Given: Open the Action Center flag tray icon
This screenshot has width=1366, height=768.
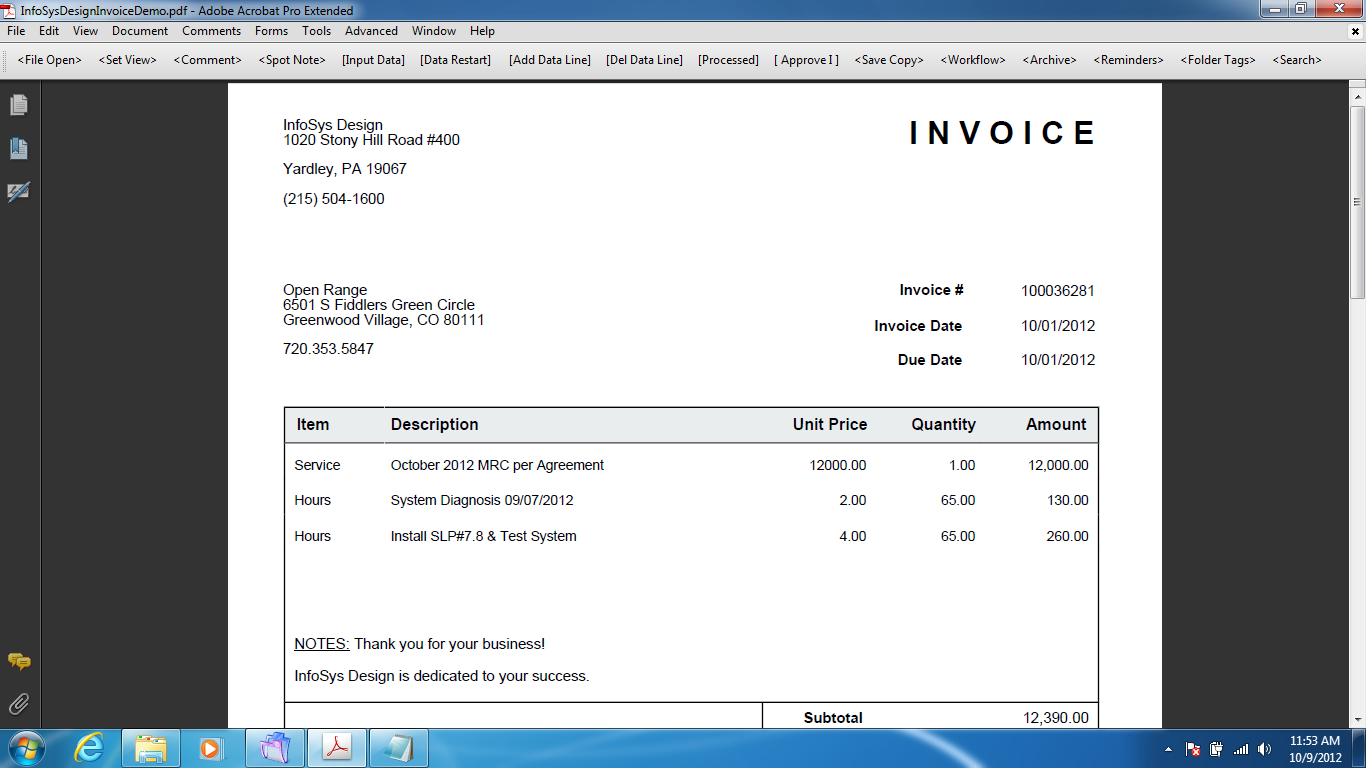Looking at the screenshot, I should pos(1193,749).
